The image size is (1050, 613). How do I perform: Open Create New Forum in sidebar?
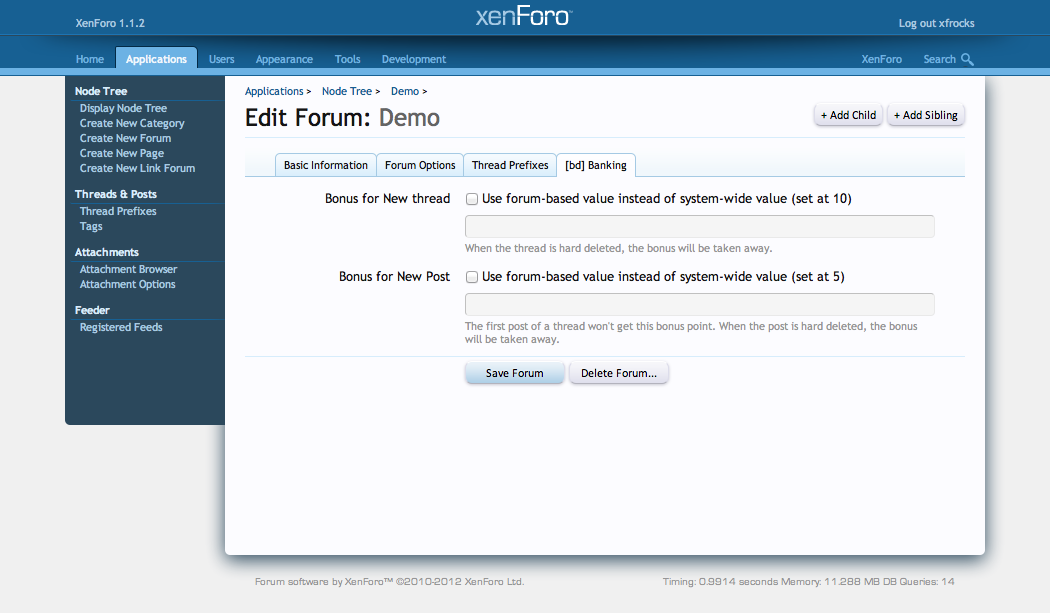tap(125, 138)
